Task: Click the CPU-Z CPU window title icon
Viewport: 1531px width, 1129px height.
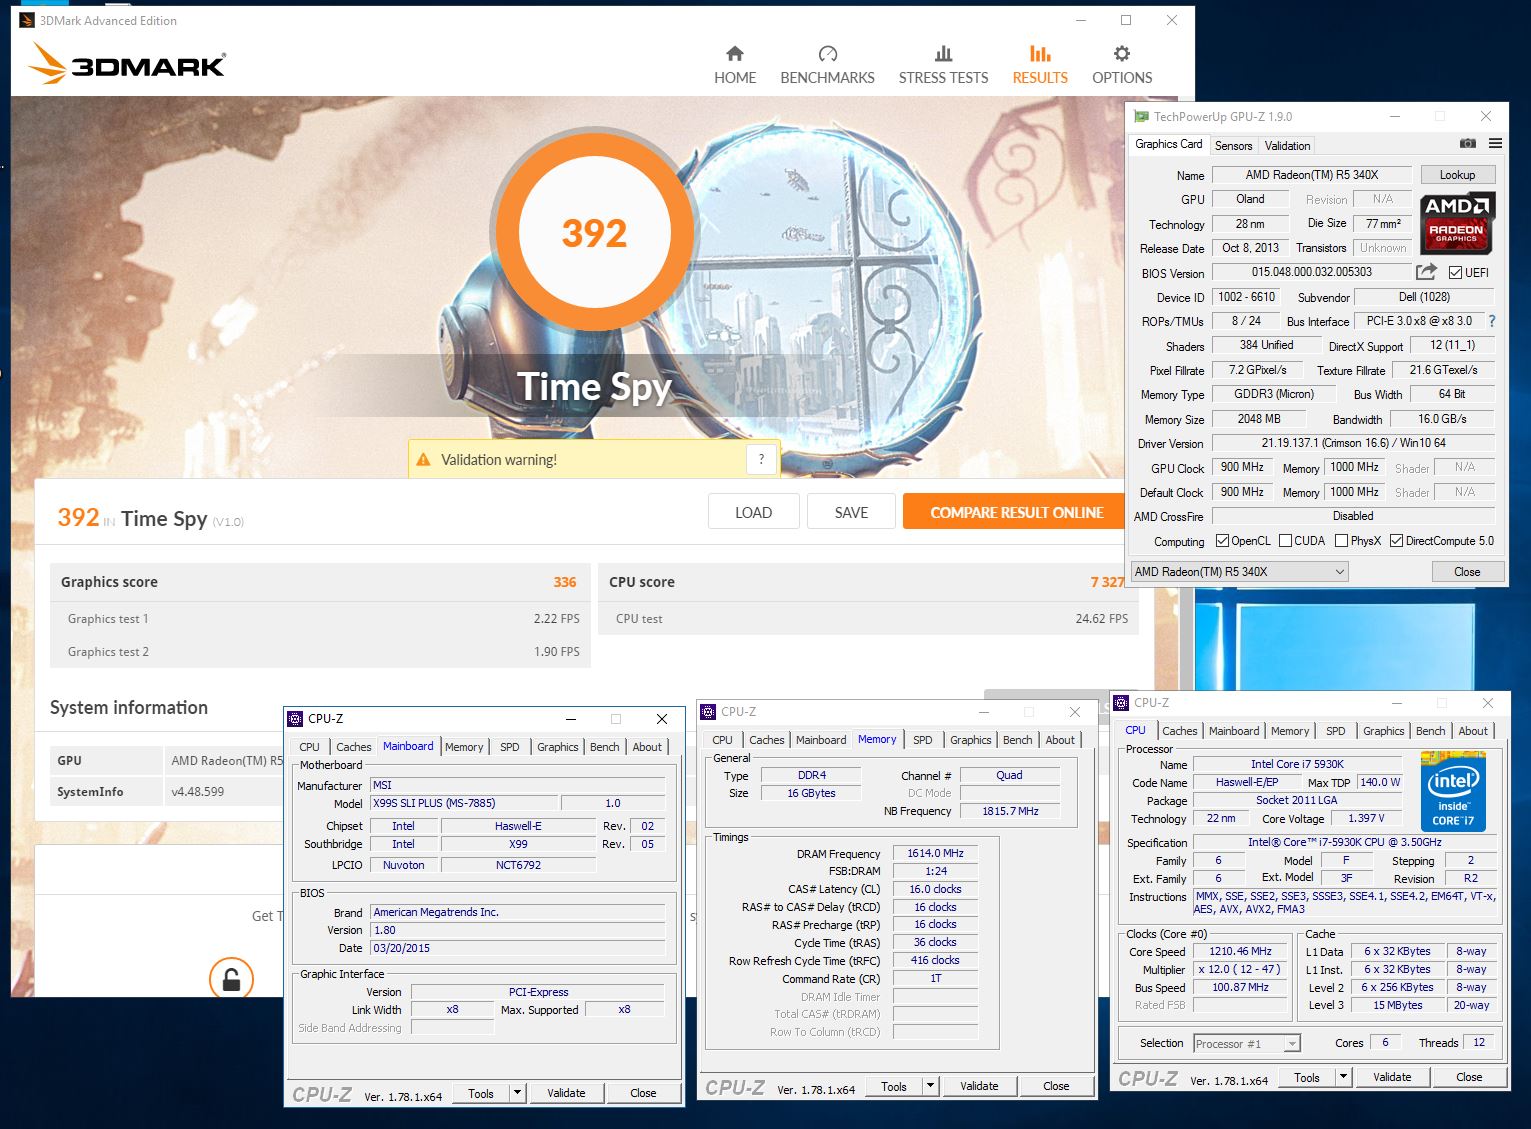Action: tap(1122, 703)
